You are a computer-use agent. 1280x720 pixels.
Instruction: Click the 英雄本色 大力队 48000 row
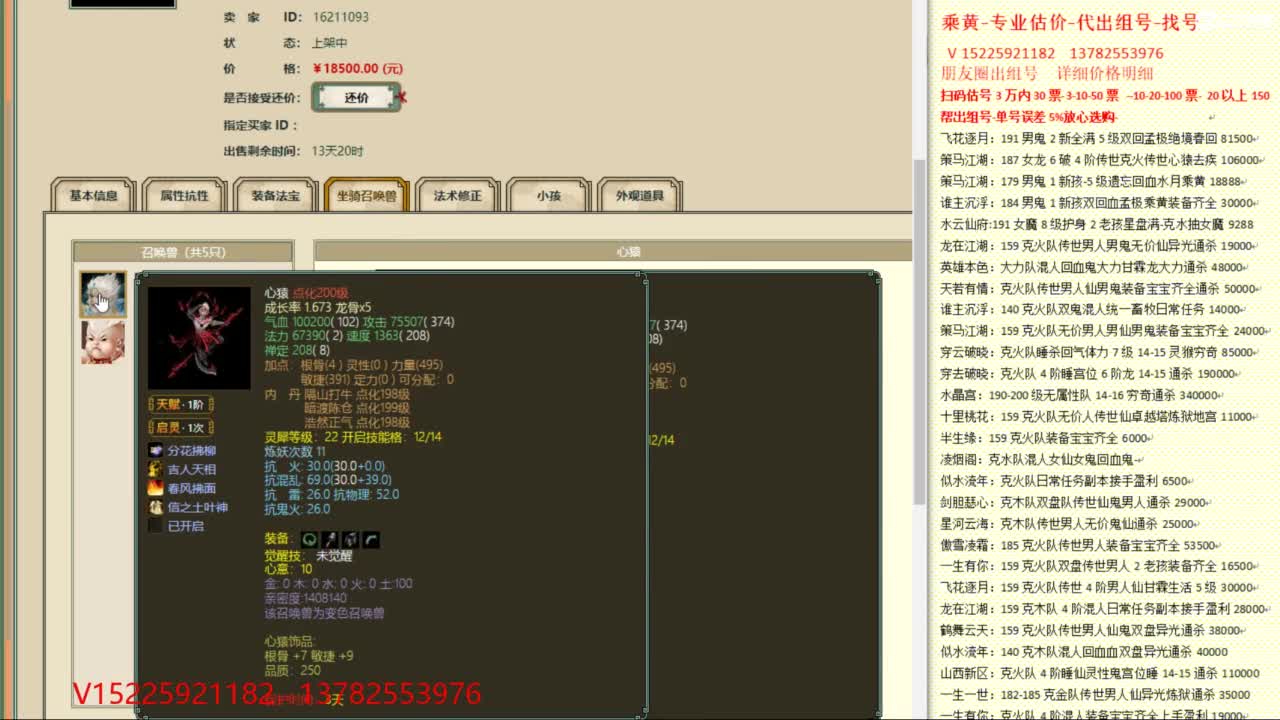pos(1094,268)
